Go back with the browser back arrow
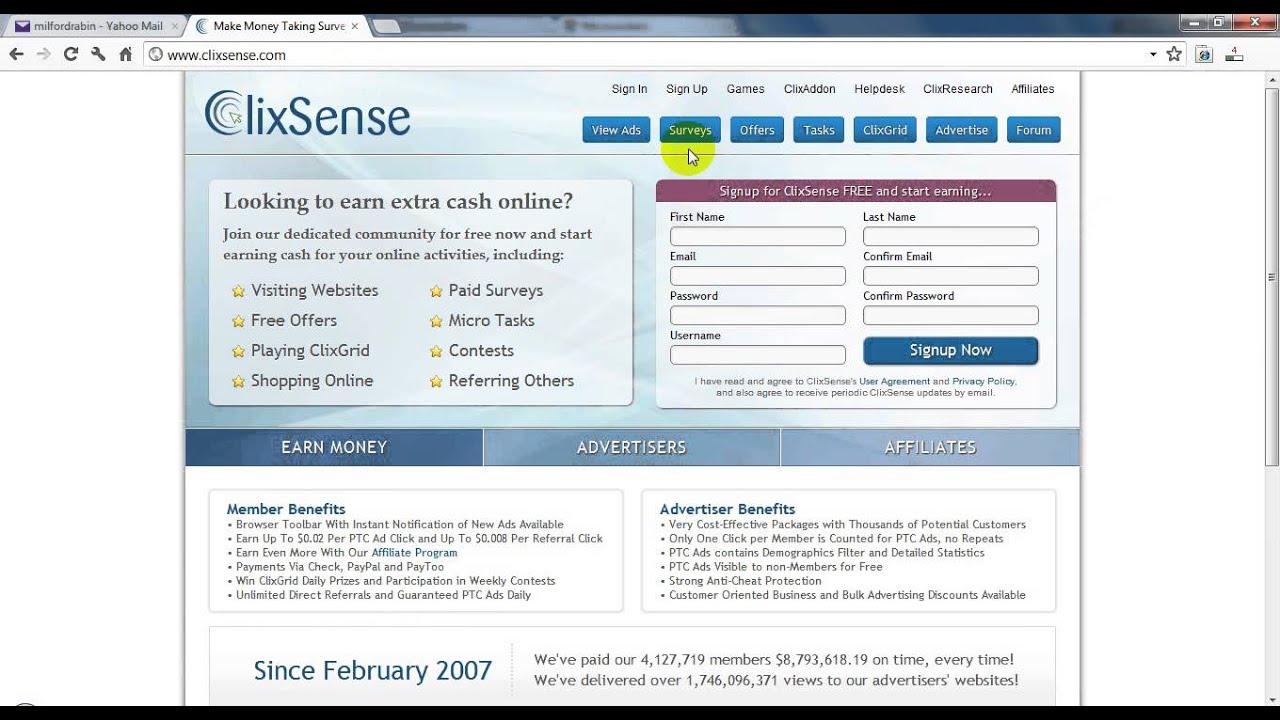 [x=16, y=55]
